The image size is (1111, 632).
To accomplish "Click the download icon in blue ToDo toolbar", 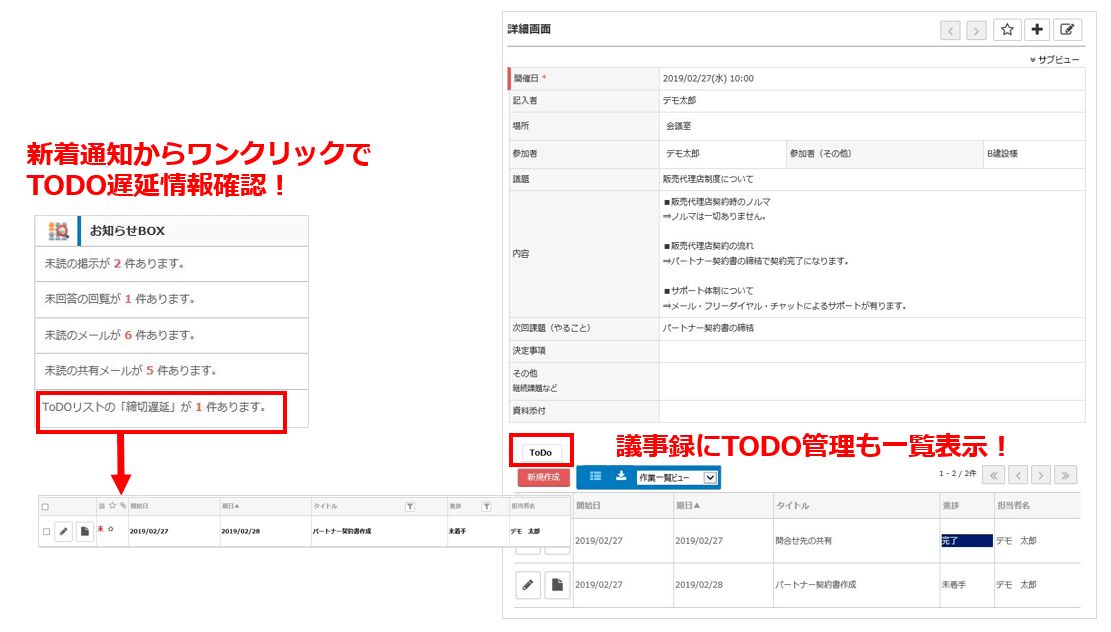I will tap(621, 477).
